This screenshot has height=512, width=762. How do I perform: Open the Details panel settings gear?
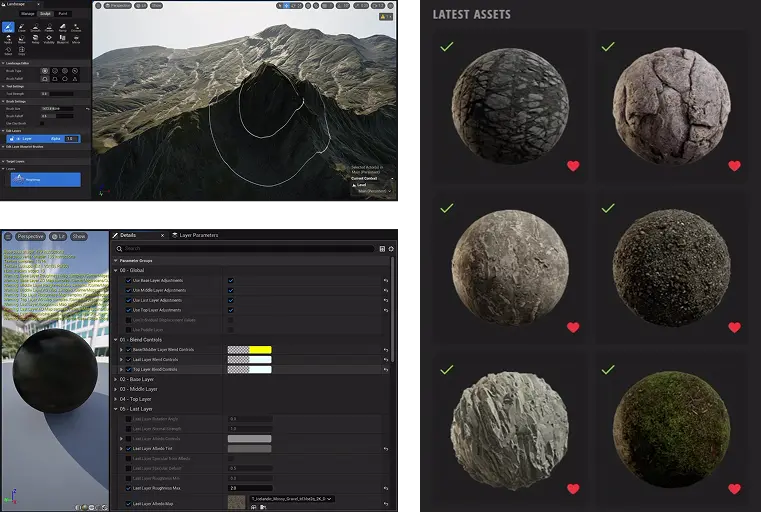tap(391, 248)
